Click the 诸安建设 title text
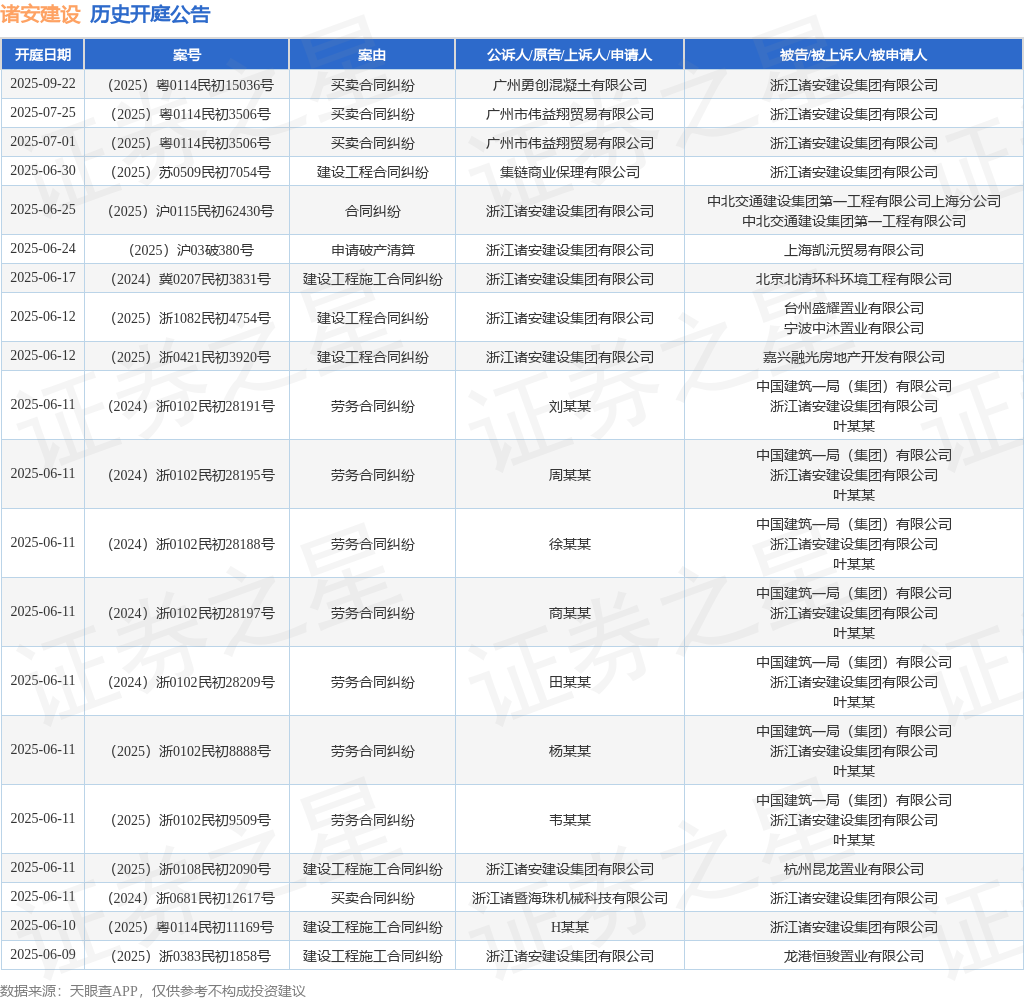Viewport: 1024px width, 1000px height. [x=40, y=14]
